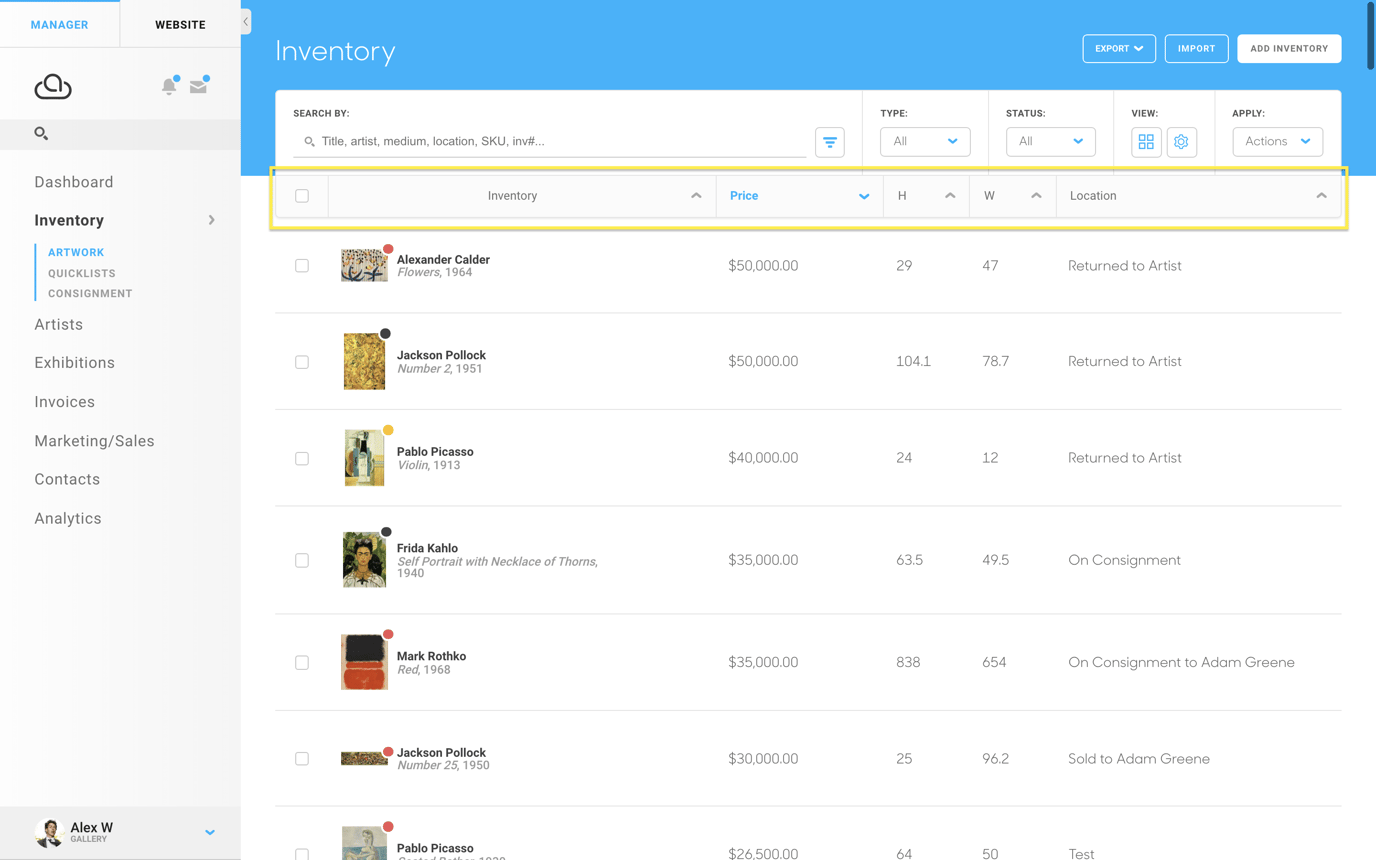Sort the Price column descending

[x=863, y=196]
